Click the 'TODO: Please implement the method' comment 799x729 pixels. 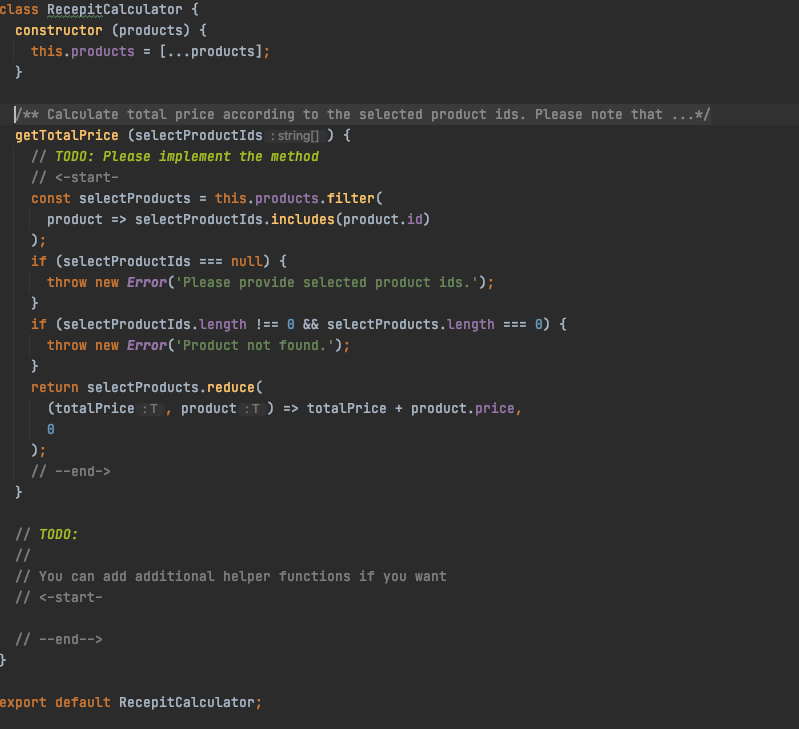[x=187, y=156]
